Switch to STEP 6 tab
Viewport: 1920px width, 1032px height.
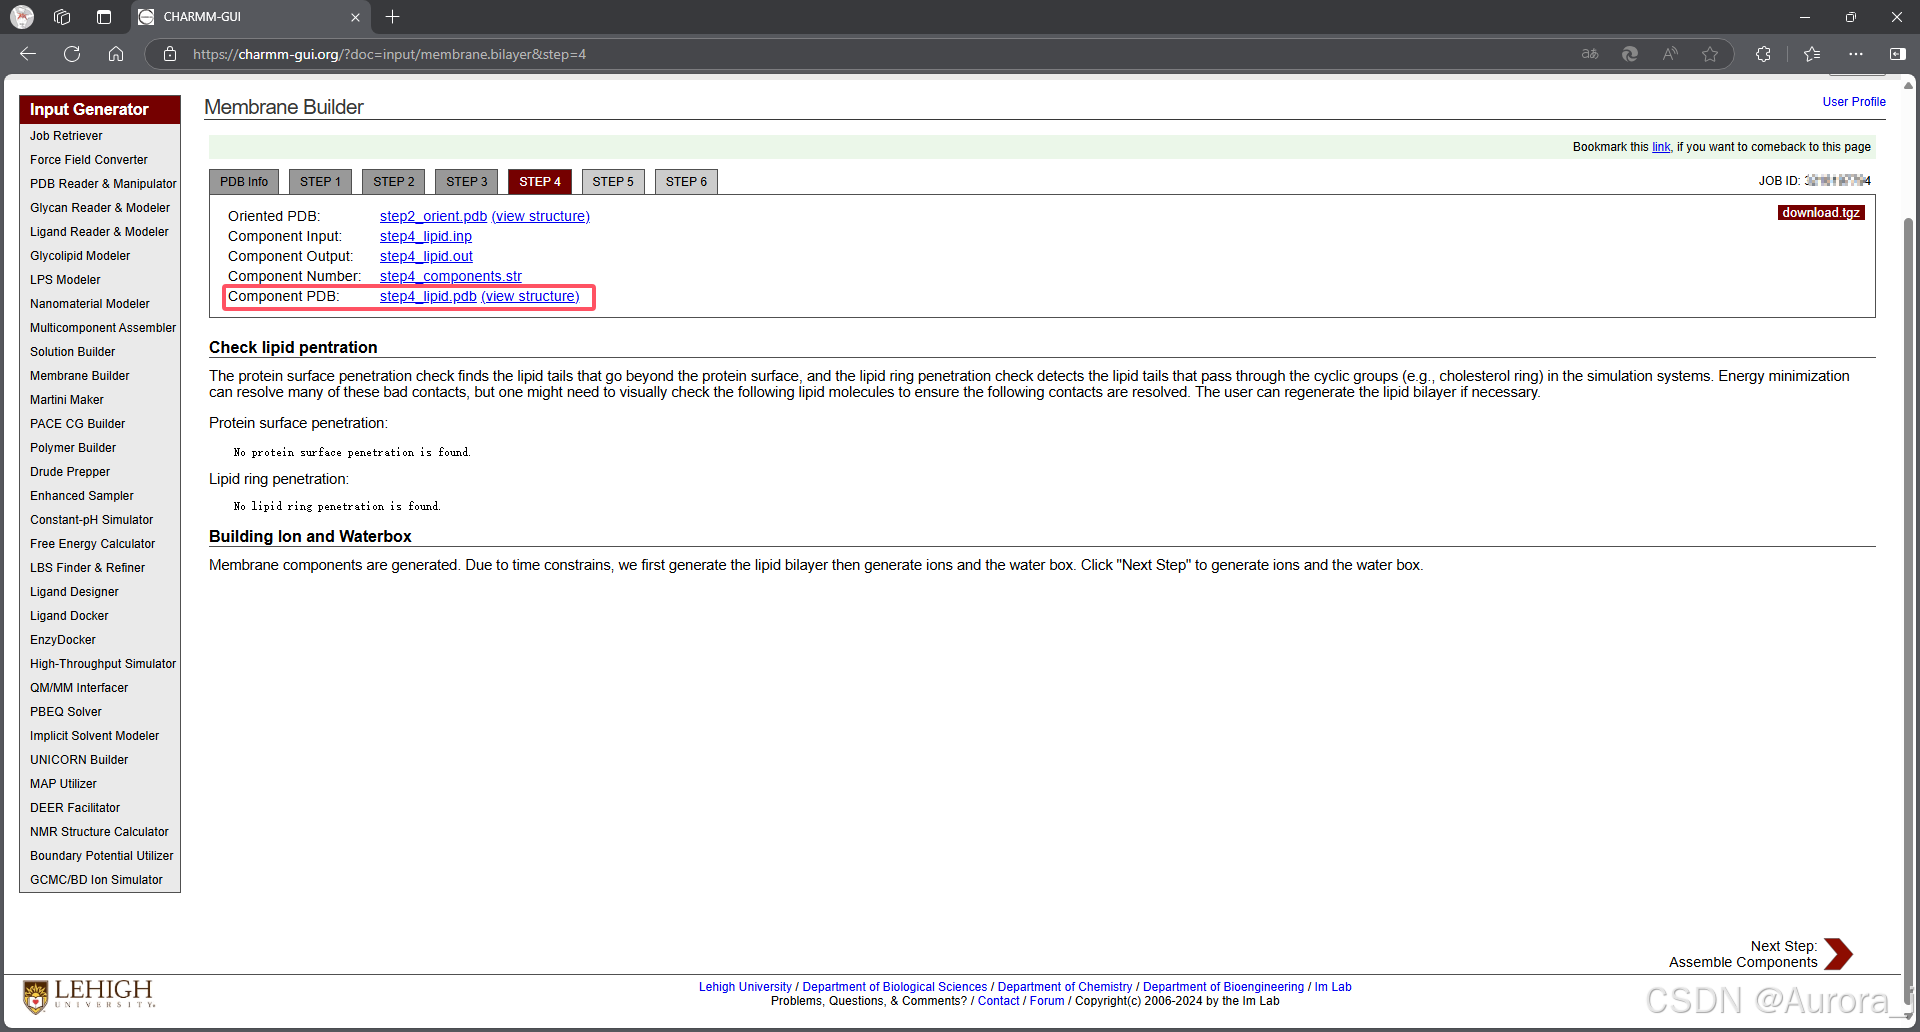(x=686, y=182)
